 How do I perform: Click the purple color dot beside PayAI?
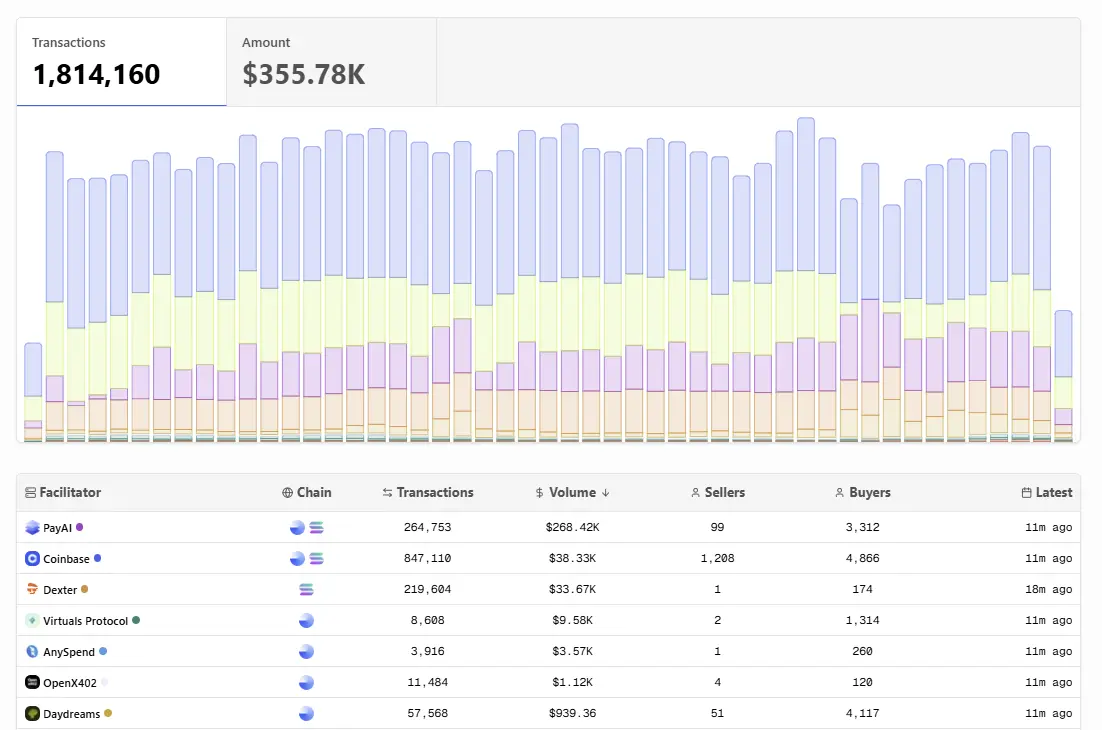(x=80, y=527)
